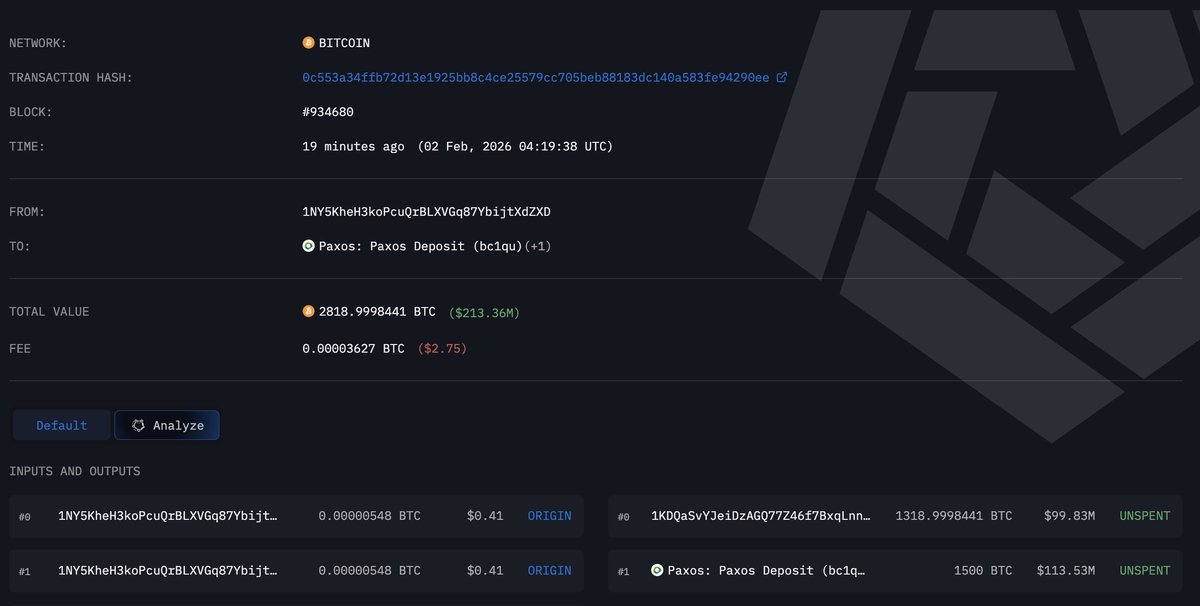Click the Bitcoin network icon
This screenshot has width=1200, height=606.
[x=308, y=43]
